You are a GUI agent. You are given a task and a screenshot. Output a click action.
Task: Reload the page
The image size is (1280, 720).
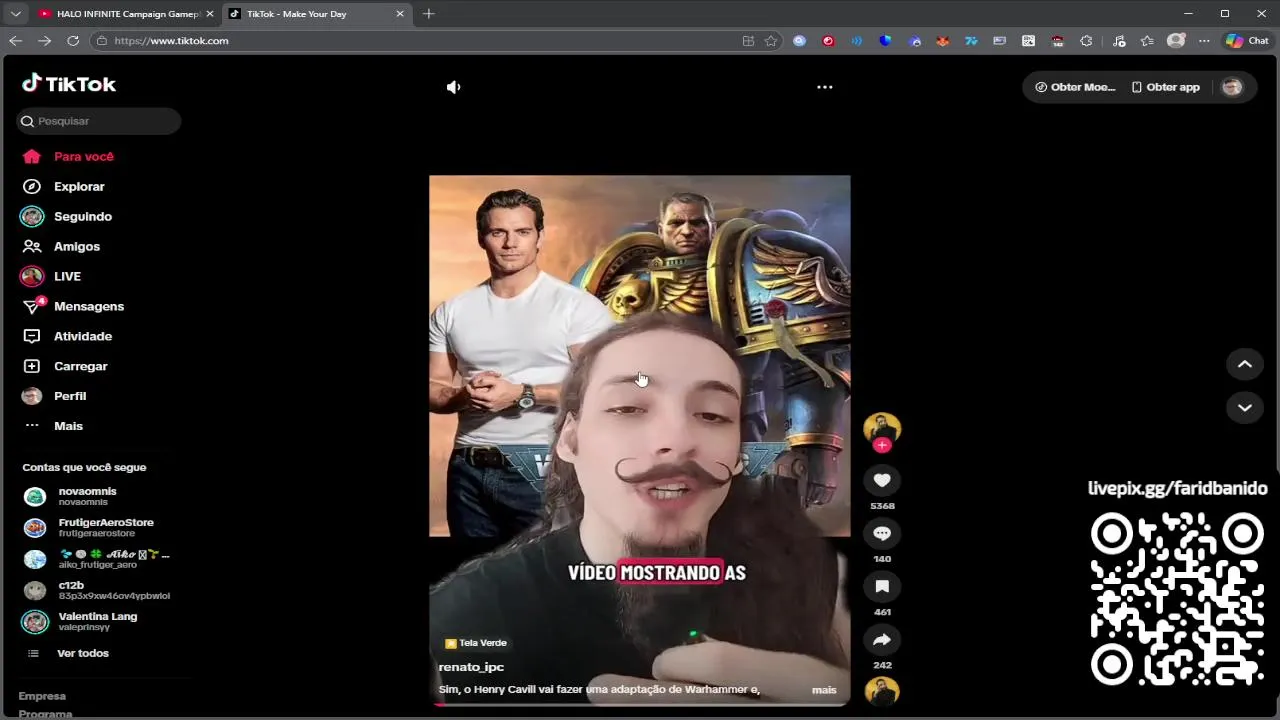tap(73, 41)
